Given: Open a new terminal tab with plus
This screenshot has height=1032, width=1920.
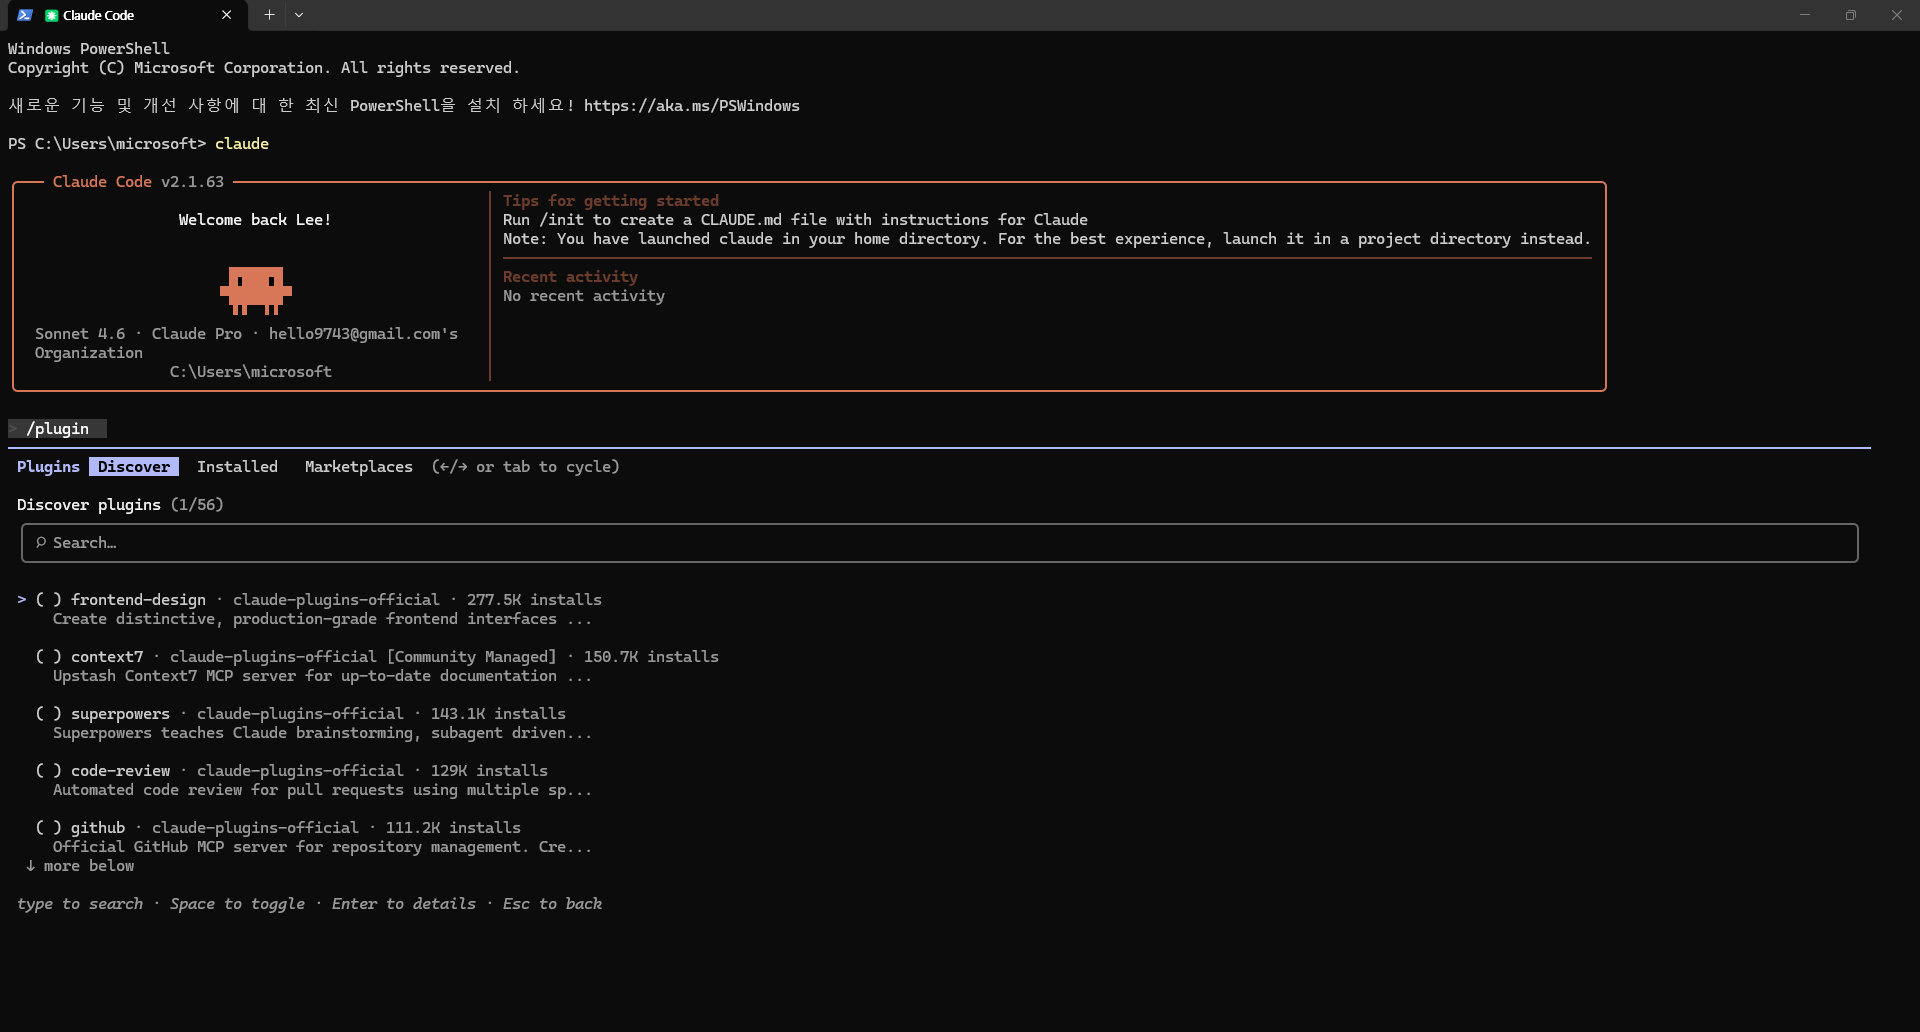Looking at the screenshot, I should 269,15.
